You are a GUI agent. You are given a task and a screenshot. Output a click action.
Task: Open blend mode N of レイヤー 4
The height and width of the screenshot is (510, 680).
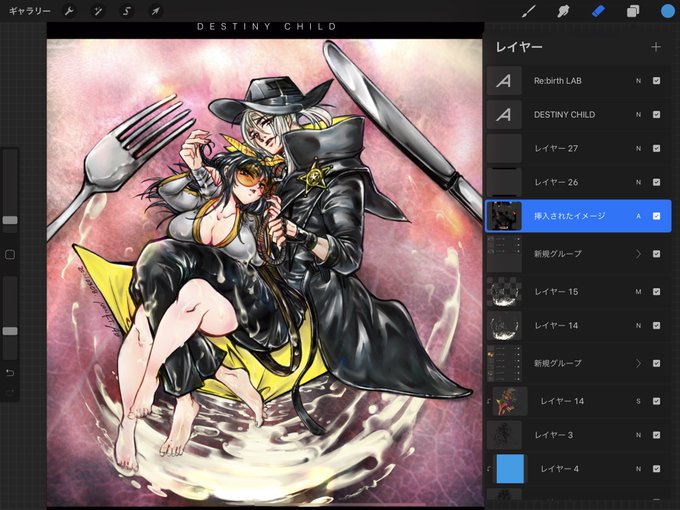click(x=638, y=469)
